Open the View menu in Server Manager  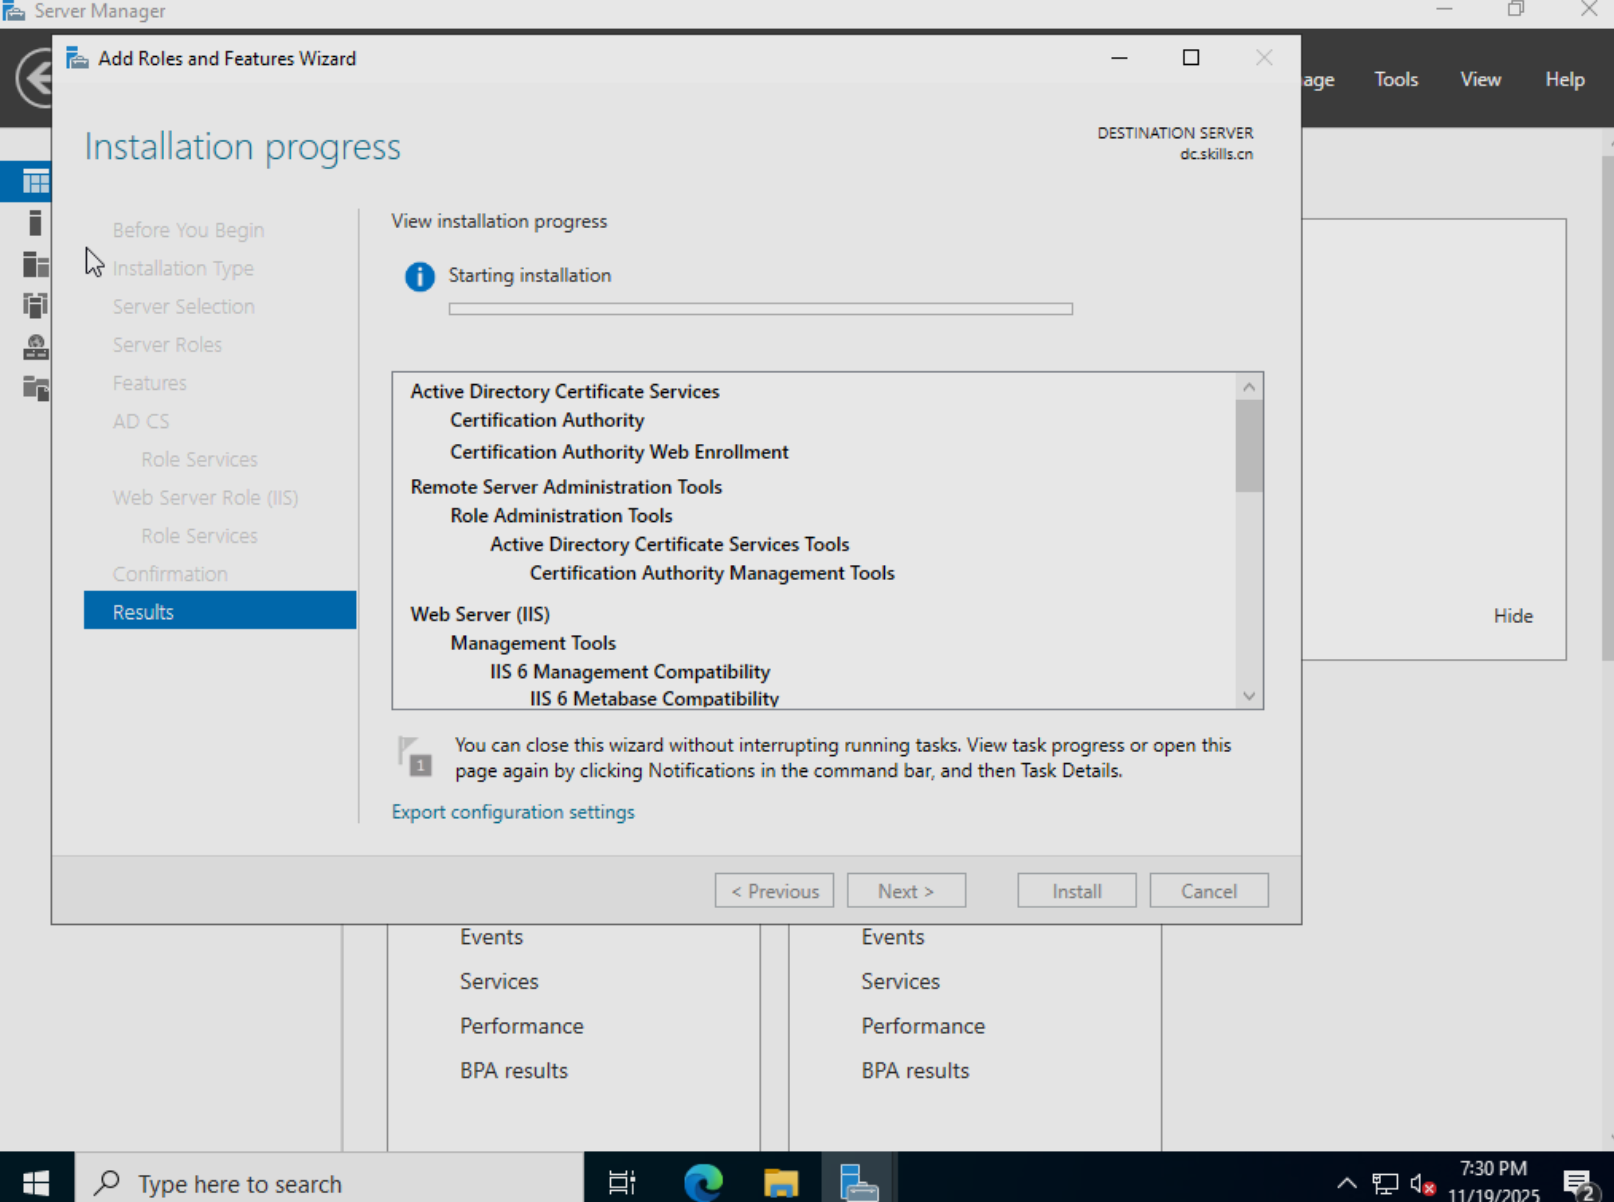click(x=1480, y=79)
